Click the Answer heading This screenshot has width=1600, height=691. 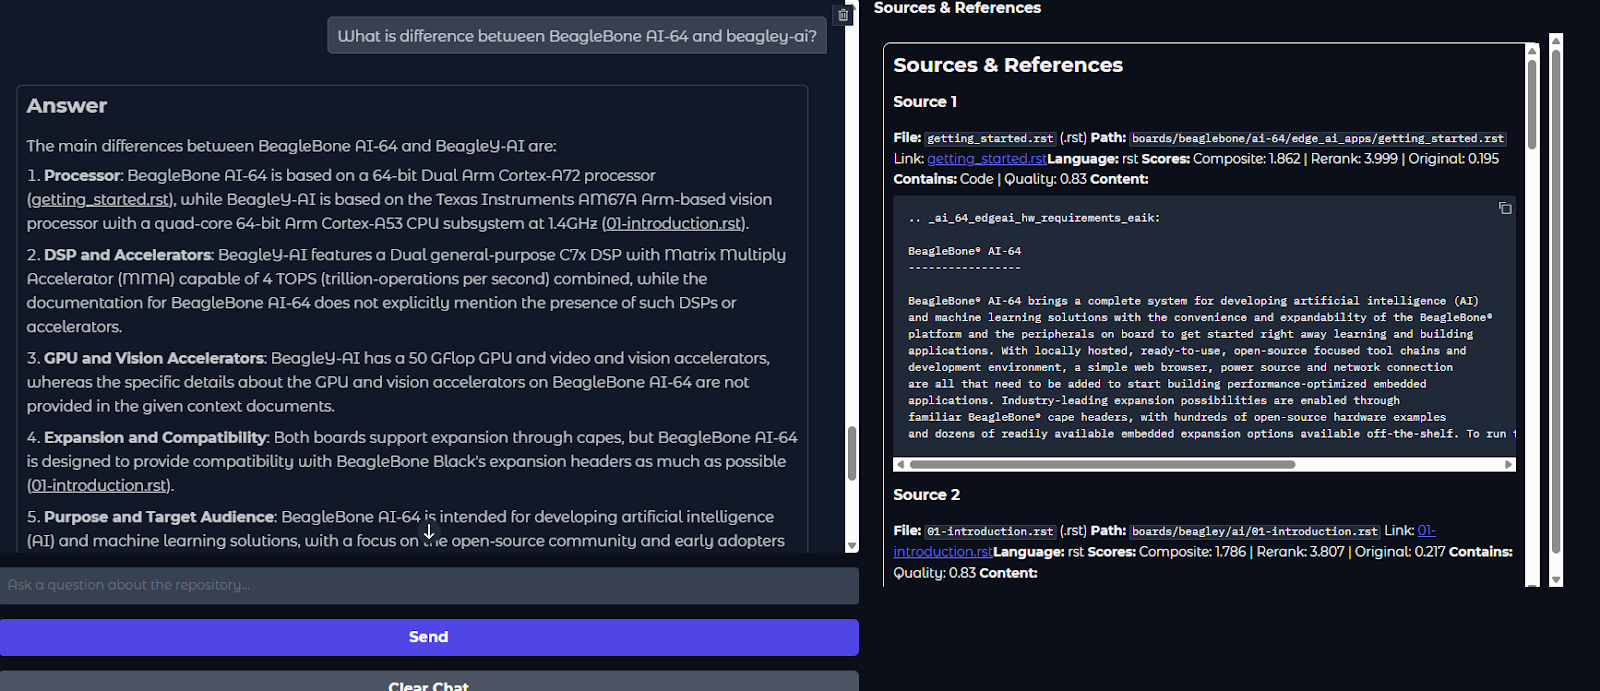(67, 106)
